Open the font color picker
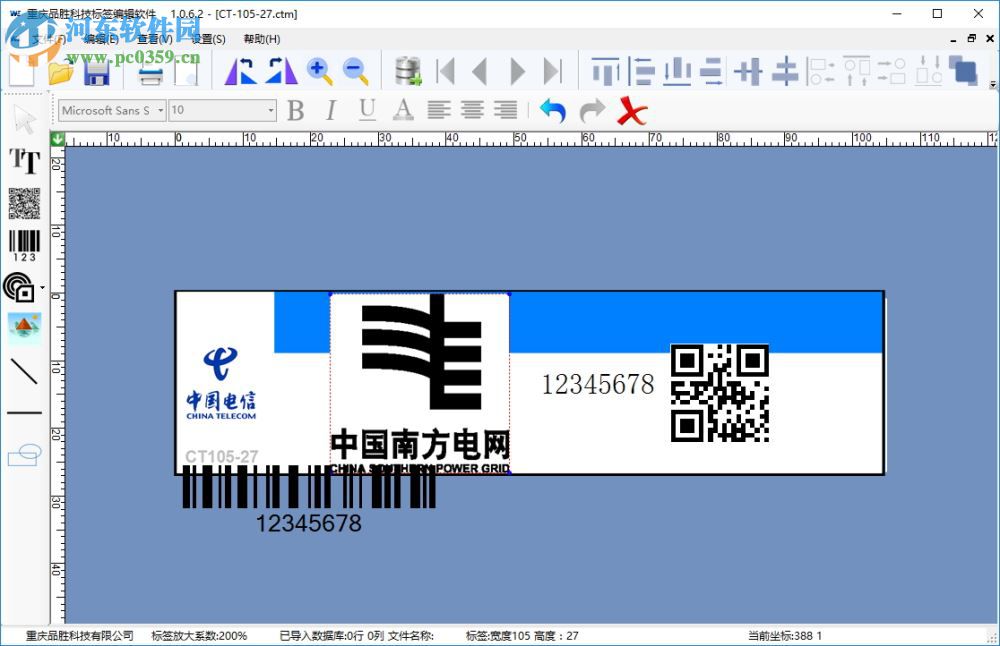The width and height of the screenshot is (1000, 646). point(400,111)
